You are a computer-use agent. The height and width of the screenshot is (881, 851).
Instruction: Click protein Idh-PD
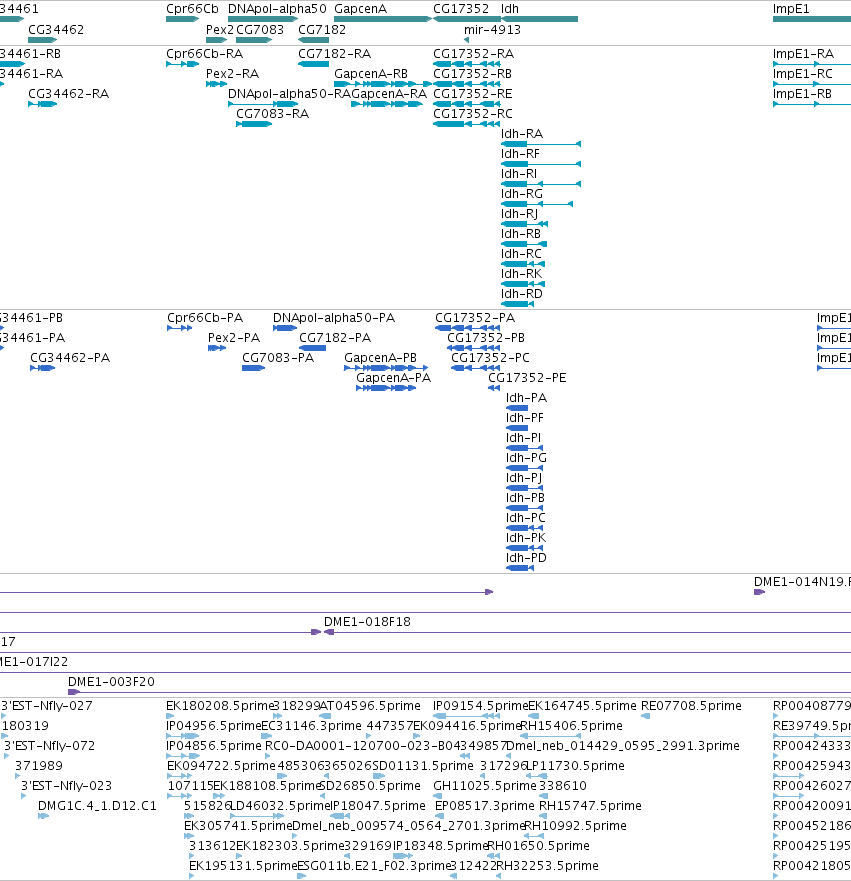526,558
